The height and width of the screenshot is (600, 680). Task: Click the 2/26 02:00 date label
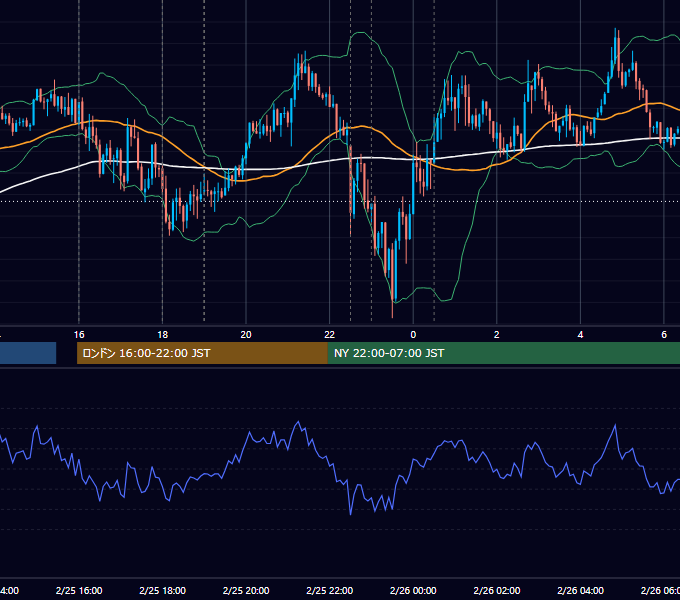pos(497,590)
